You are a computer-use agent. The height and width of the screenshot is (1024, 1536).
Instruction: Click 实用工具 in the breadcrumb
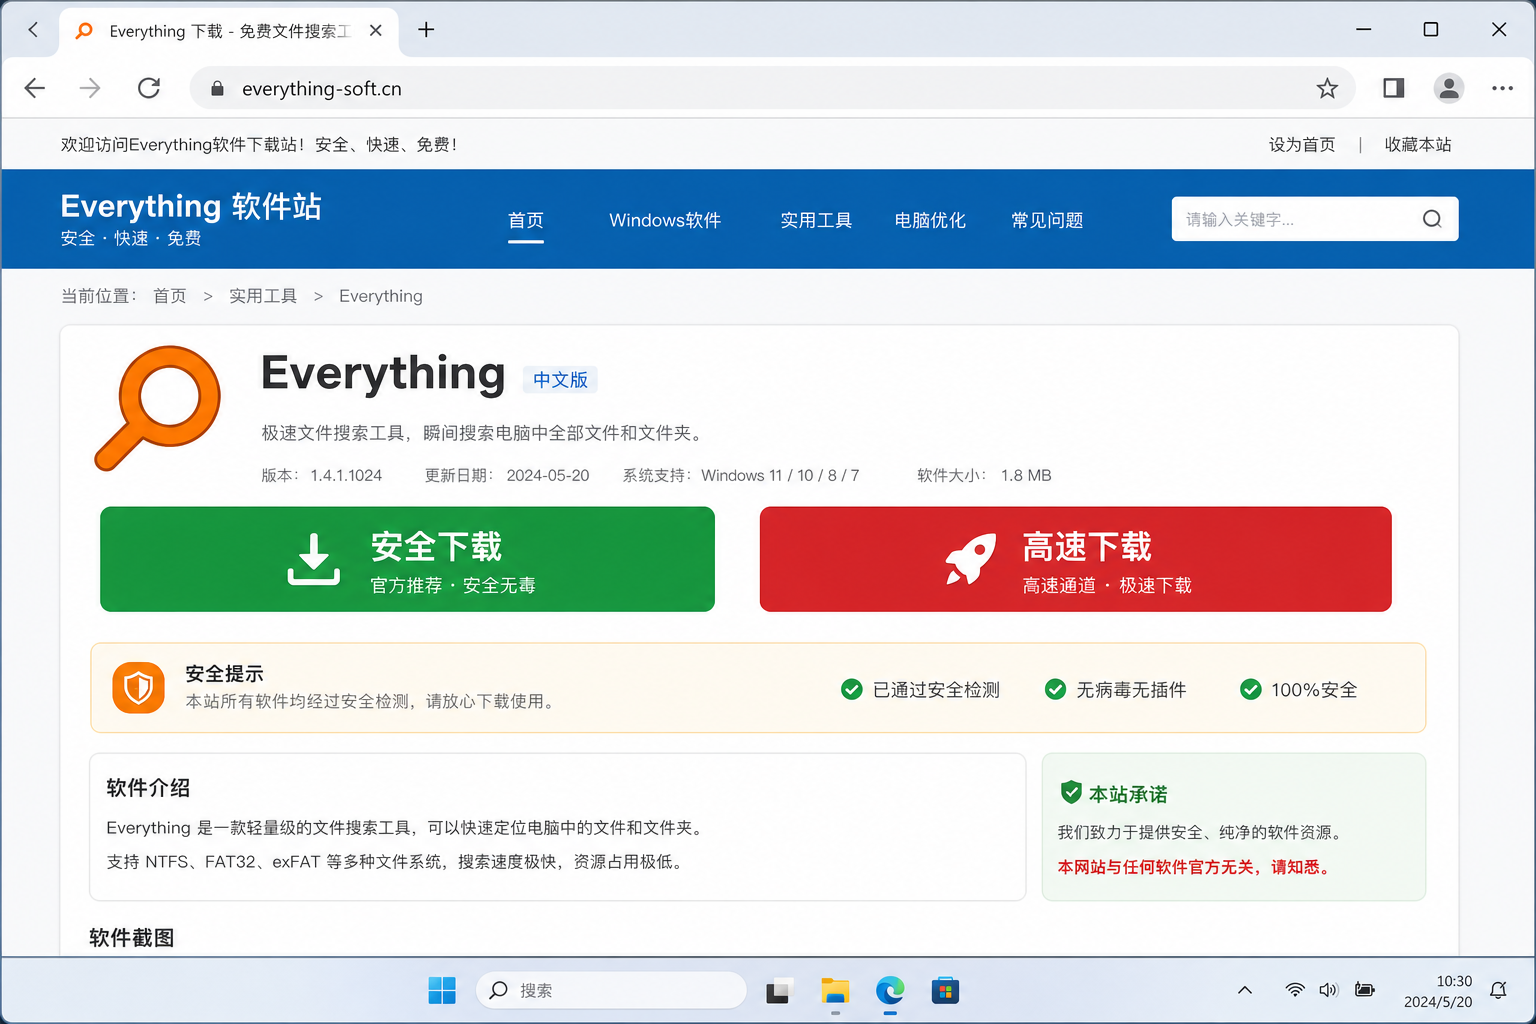tap(263, 296)
